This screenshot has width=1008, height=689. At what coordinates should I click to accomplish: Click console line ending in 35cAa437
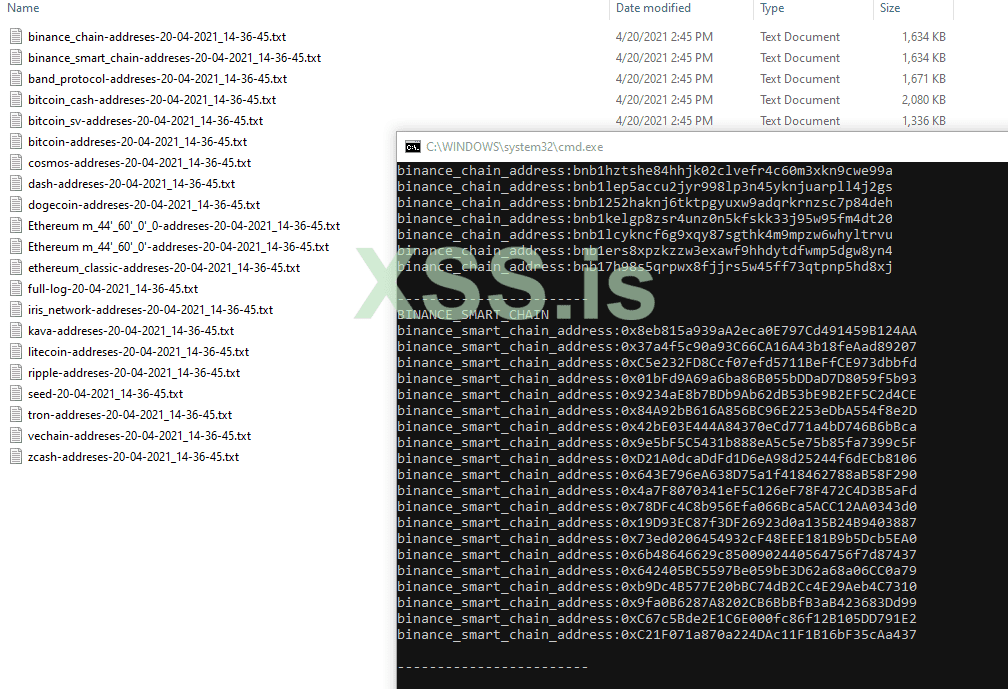tap(657, 635)
